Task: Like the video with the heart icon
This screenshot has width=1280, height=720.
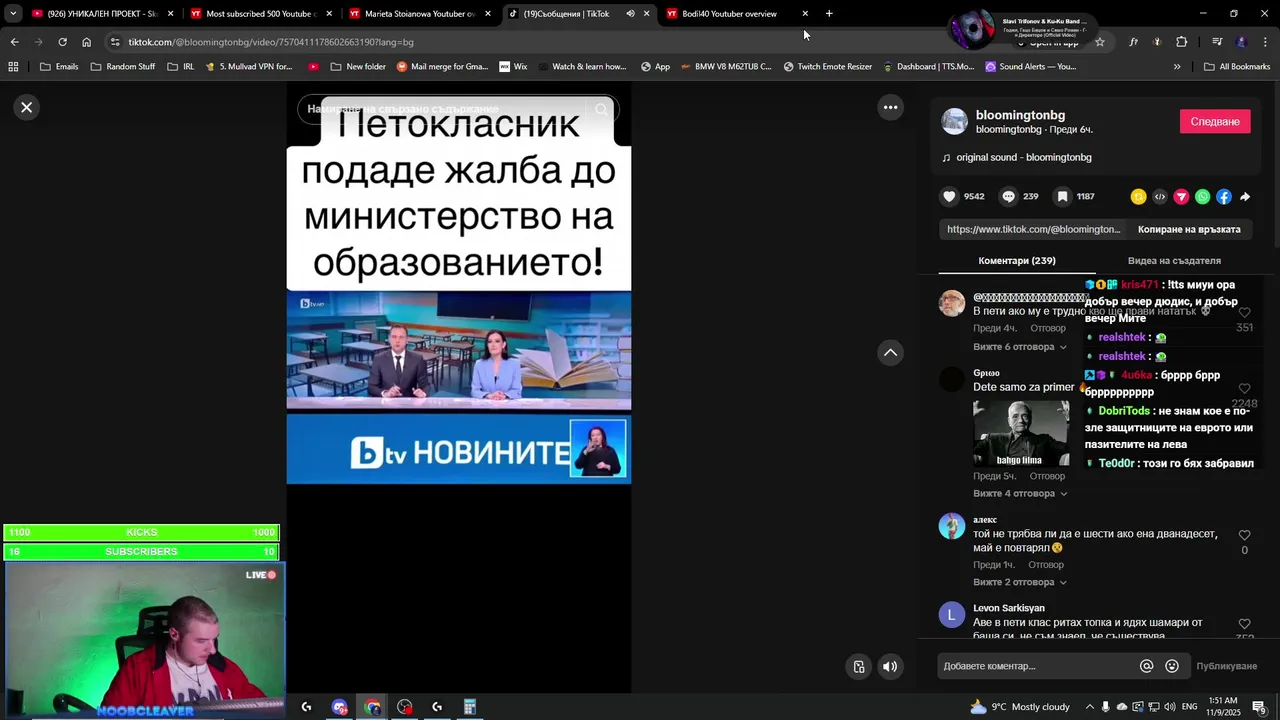Action: pyautogui.click(x=950, y=197)
